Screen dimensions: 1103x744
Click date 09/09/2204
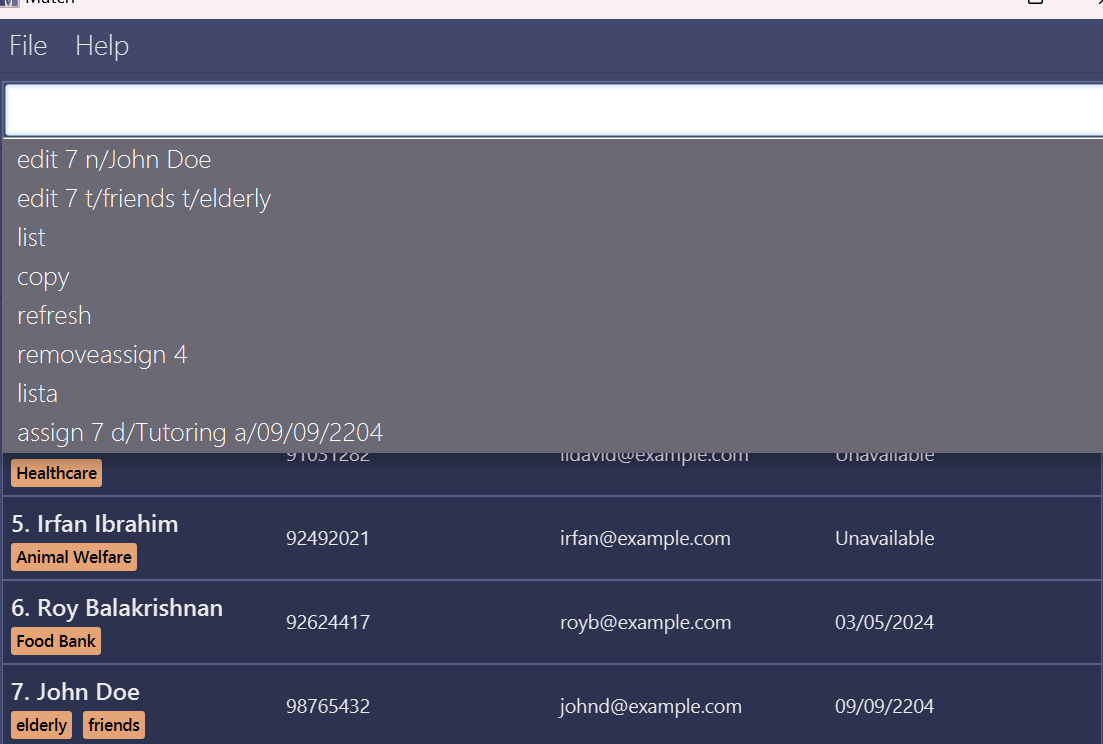click(x=884, y=706)
